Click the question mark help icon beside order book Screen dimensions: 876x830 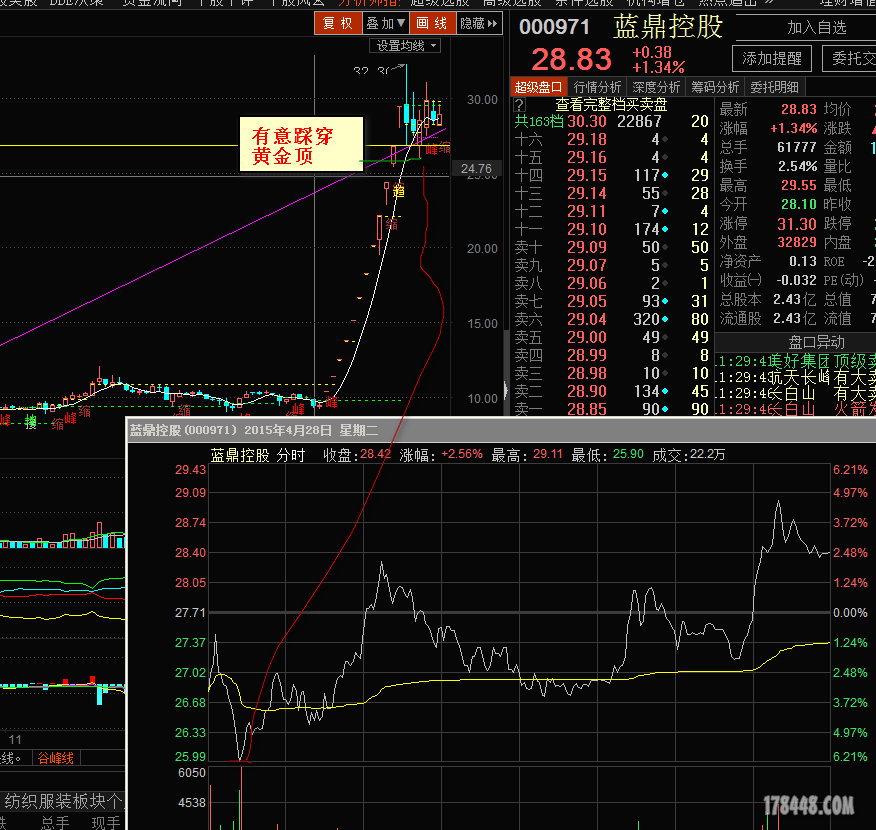point(519,104)
